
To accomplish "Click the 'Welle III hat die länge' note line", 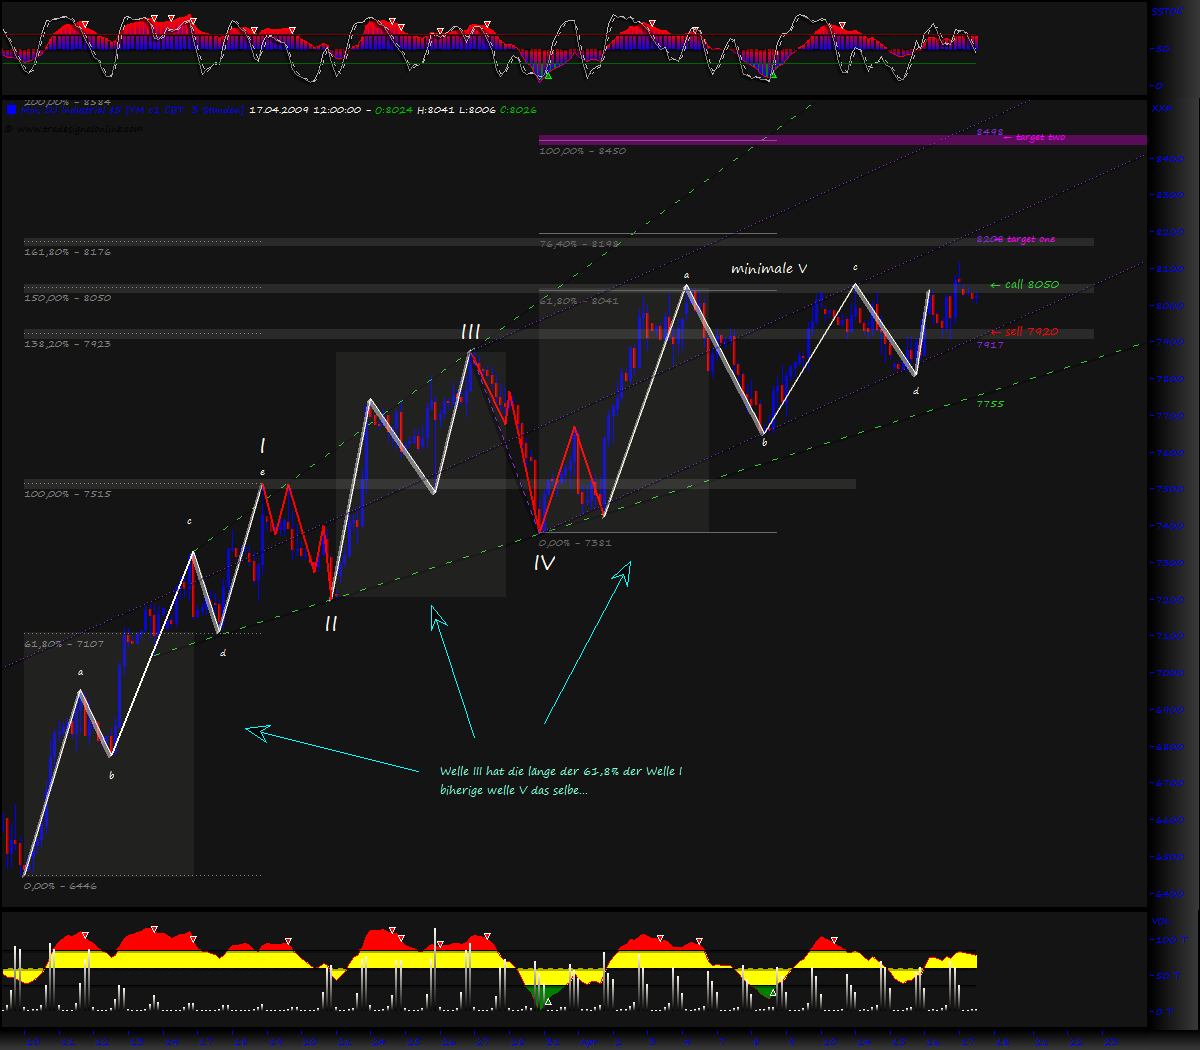I will point(561,771).
